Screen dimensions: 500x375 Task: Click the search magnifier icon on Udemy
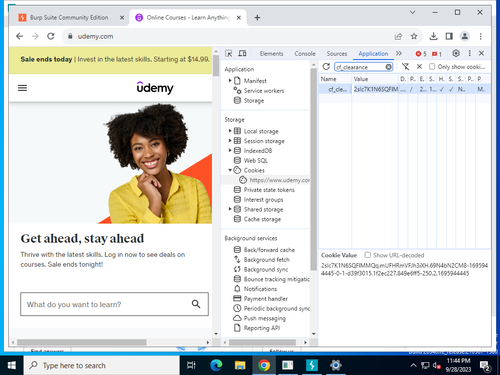pos(196,304)
